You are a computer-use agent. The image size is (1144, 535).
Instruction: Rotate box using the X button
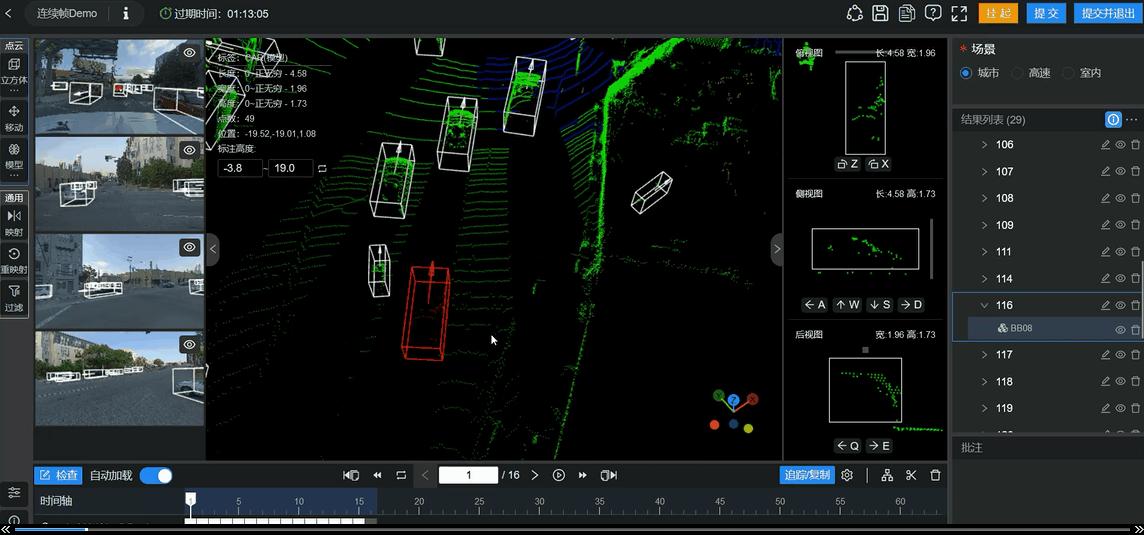coord(879,164)
